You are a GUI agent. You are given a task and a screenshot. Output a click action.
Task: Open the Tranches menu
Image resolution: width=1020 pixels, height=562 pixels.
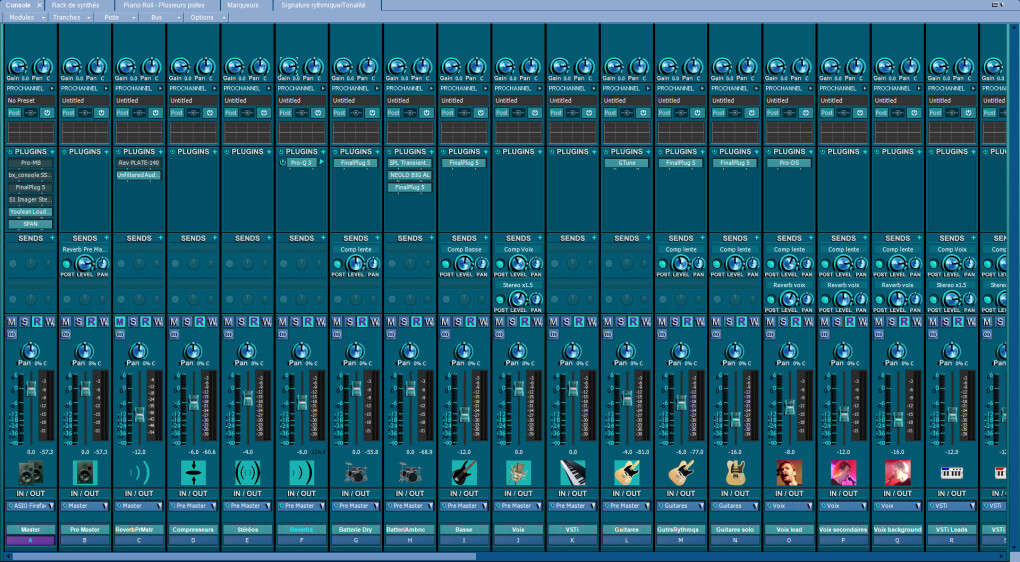(x=71, y=18)
